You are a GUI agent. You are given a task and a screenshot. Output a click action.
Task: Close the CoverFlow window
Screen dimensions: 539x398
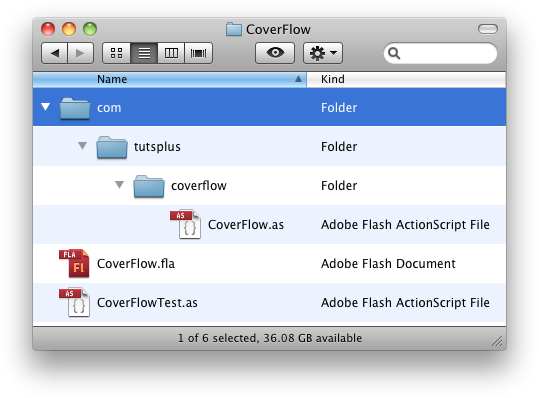pos(48,29)
